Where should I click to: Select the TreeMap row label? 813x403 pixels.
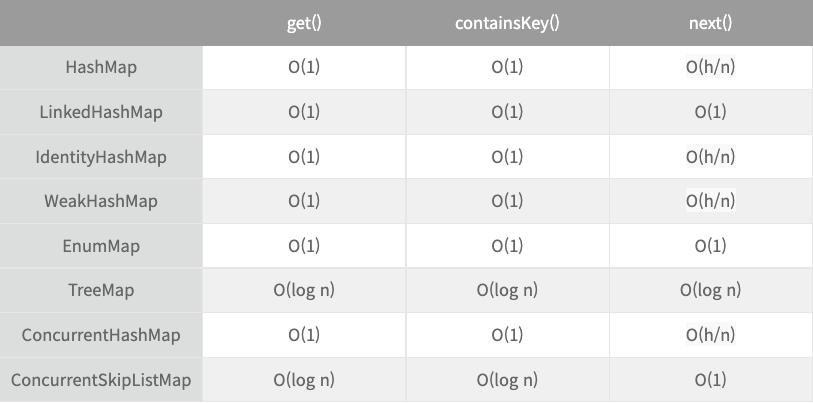[x=101, y=291]
